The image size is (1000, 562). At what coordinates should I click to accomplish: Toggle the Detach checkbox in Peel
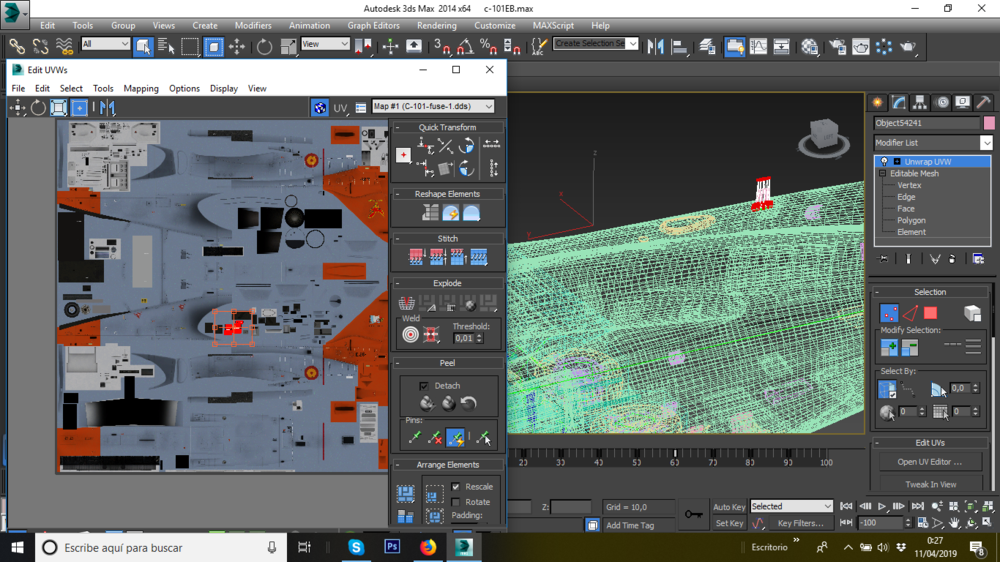tap(424, 385)
